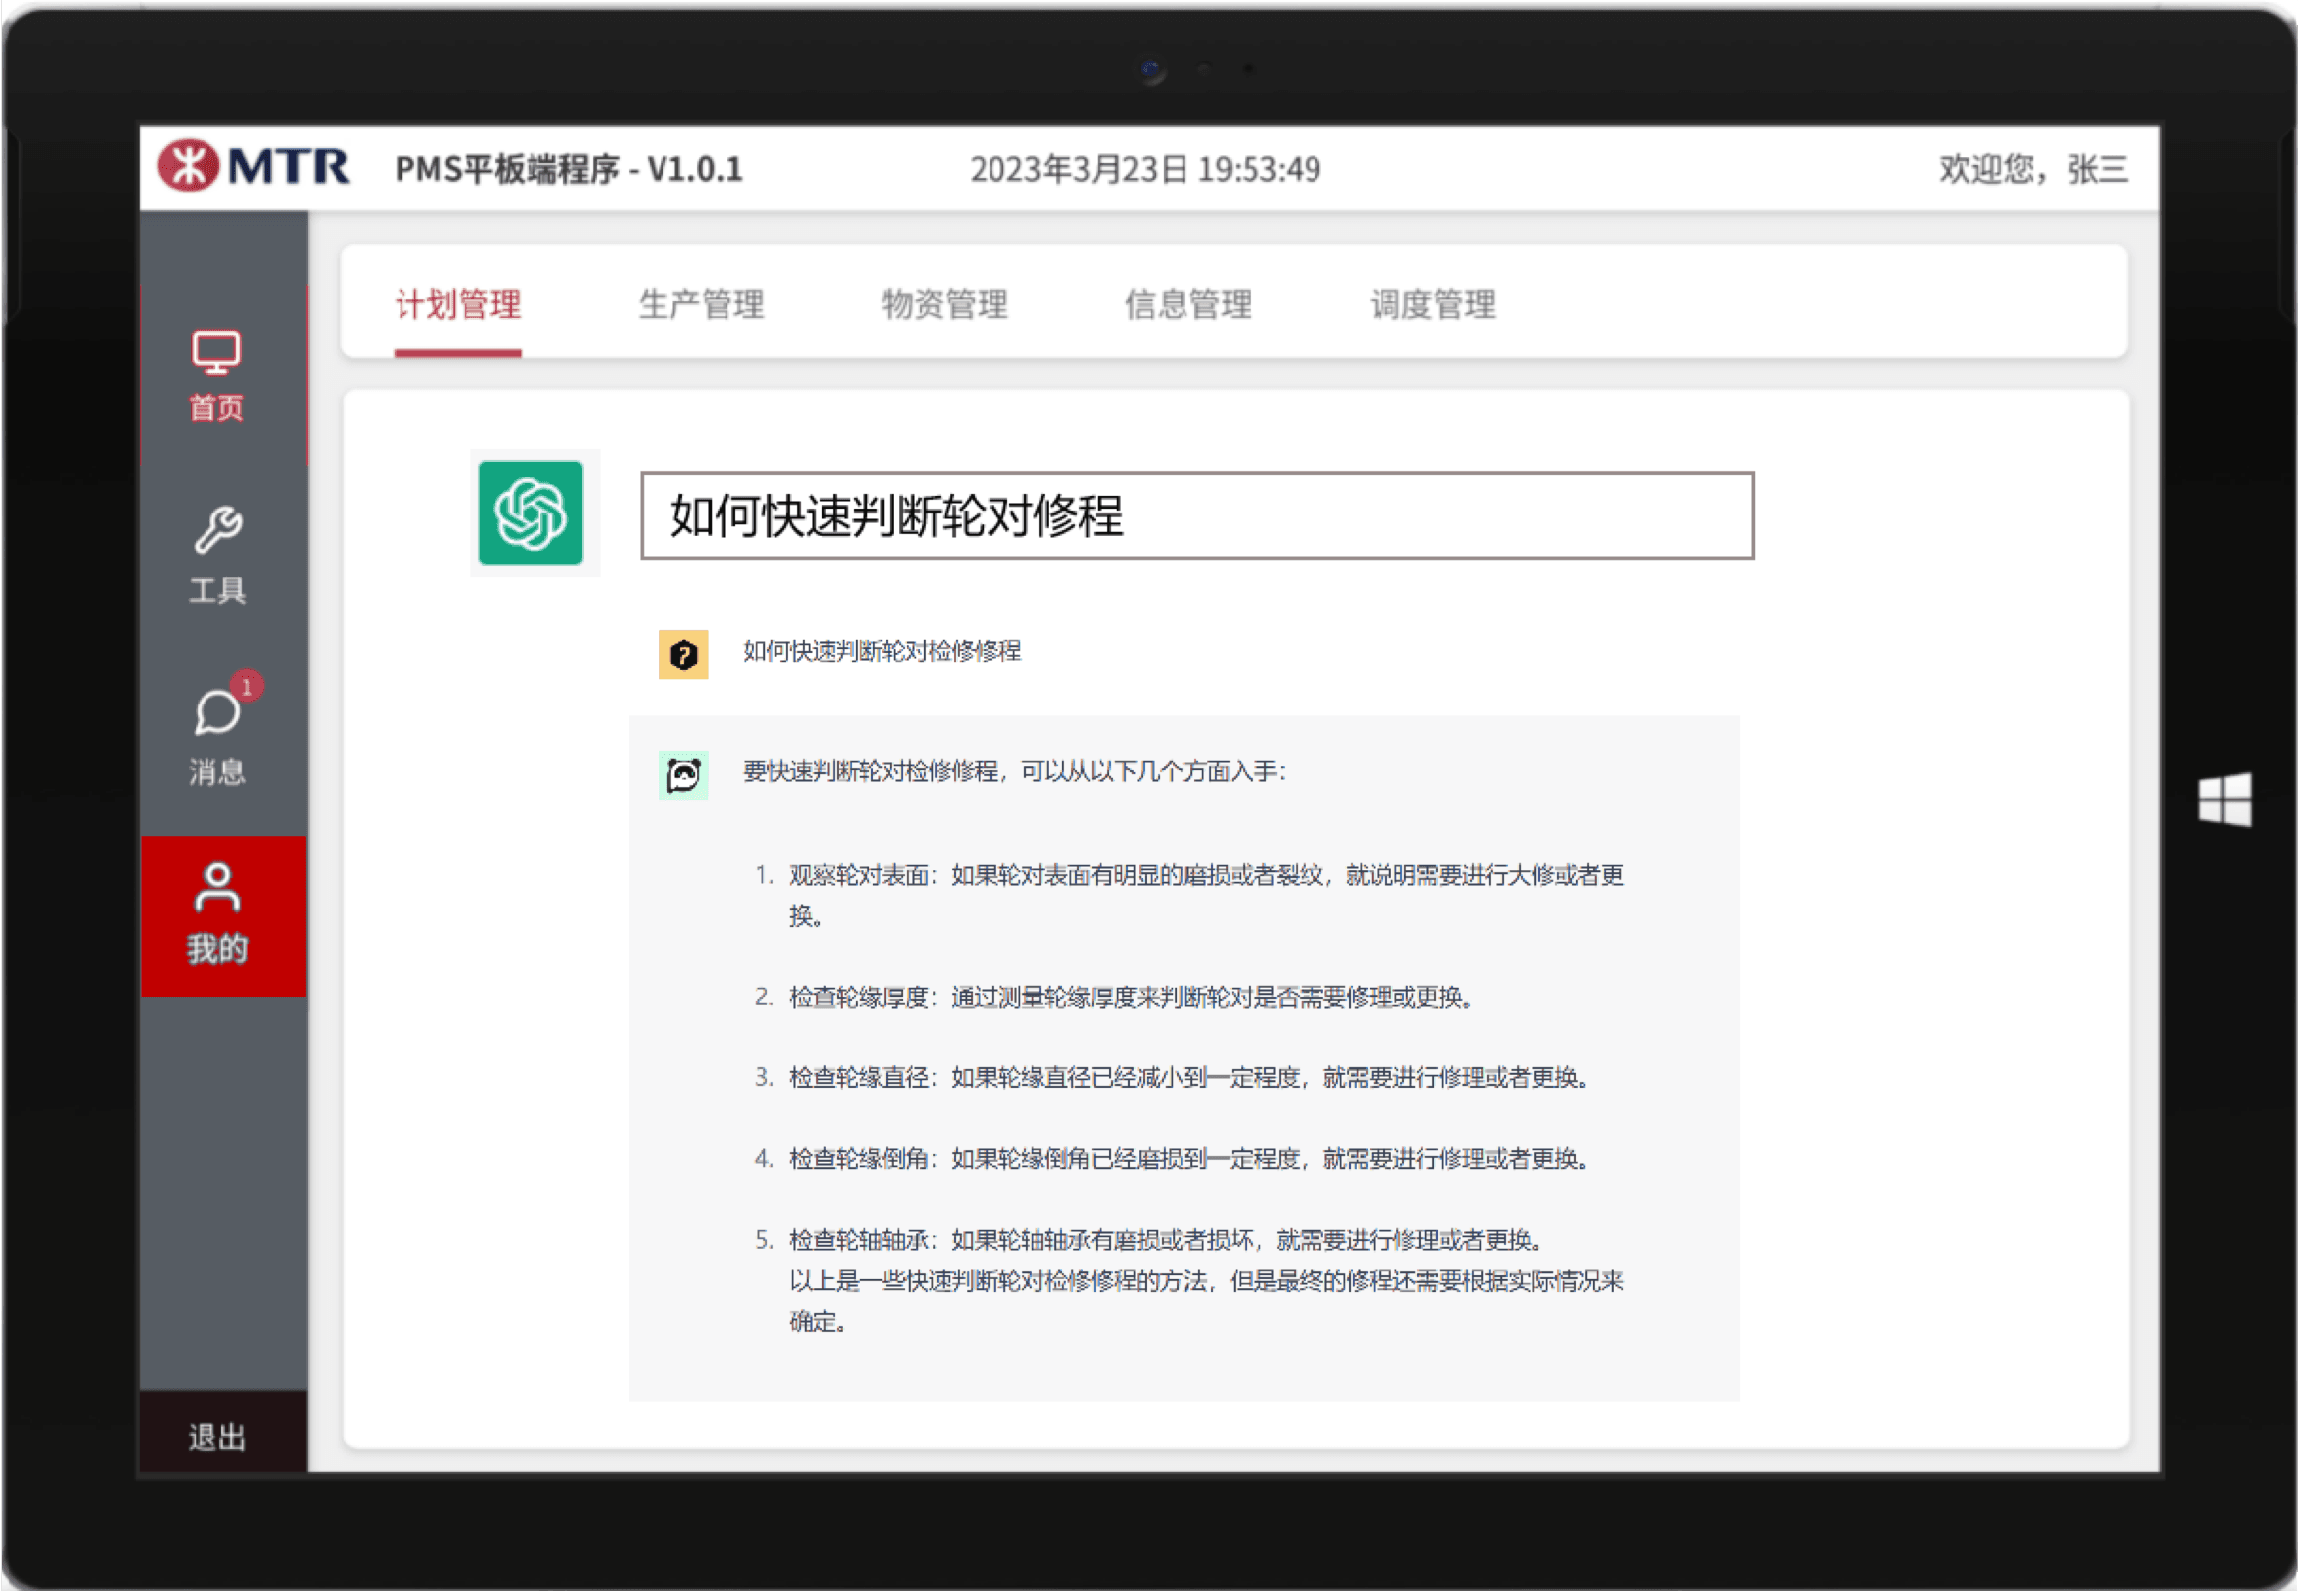The image size is (2298, 1592).
Task: Click the yellow question mark avatar icon
Action: (x=683, y=653)
